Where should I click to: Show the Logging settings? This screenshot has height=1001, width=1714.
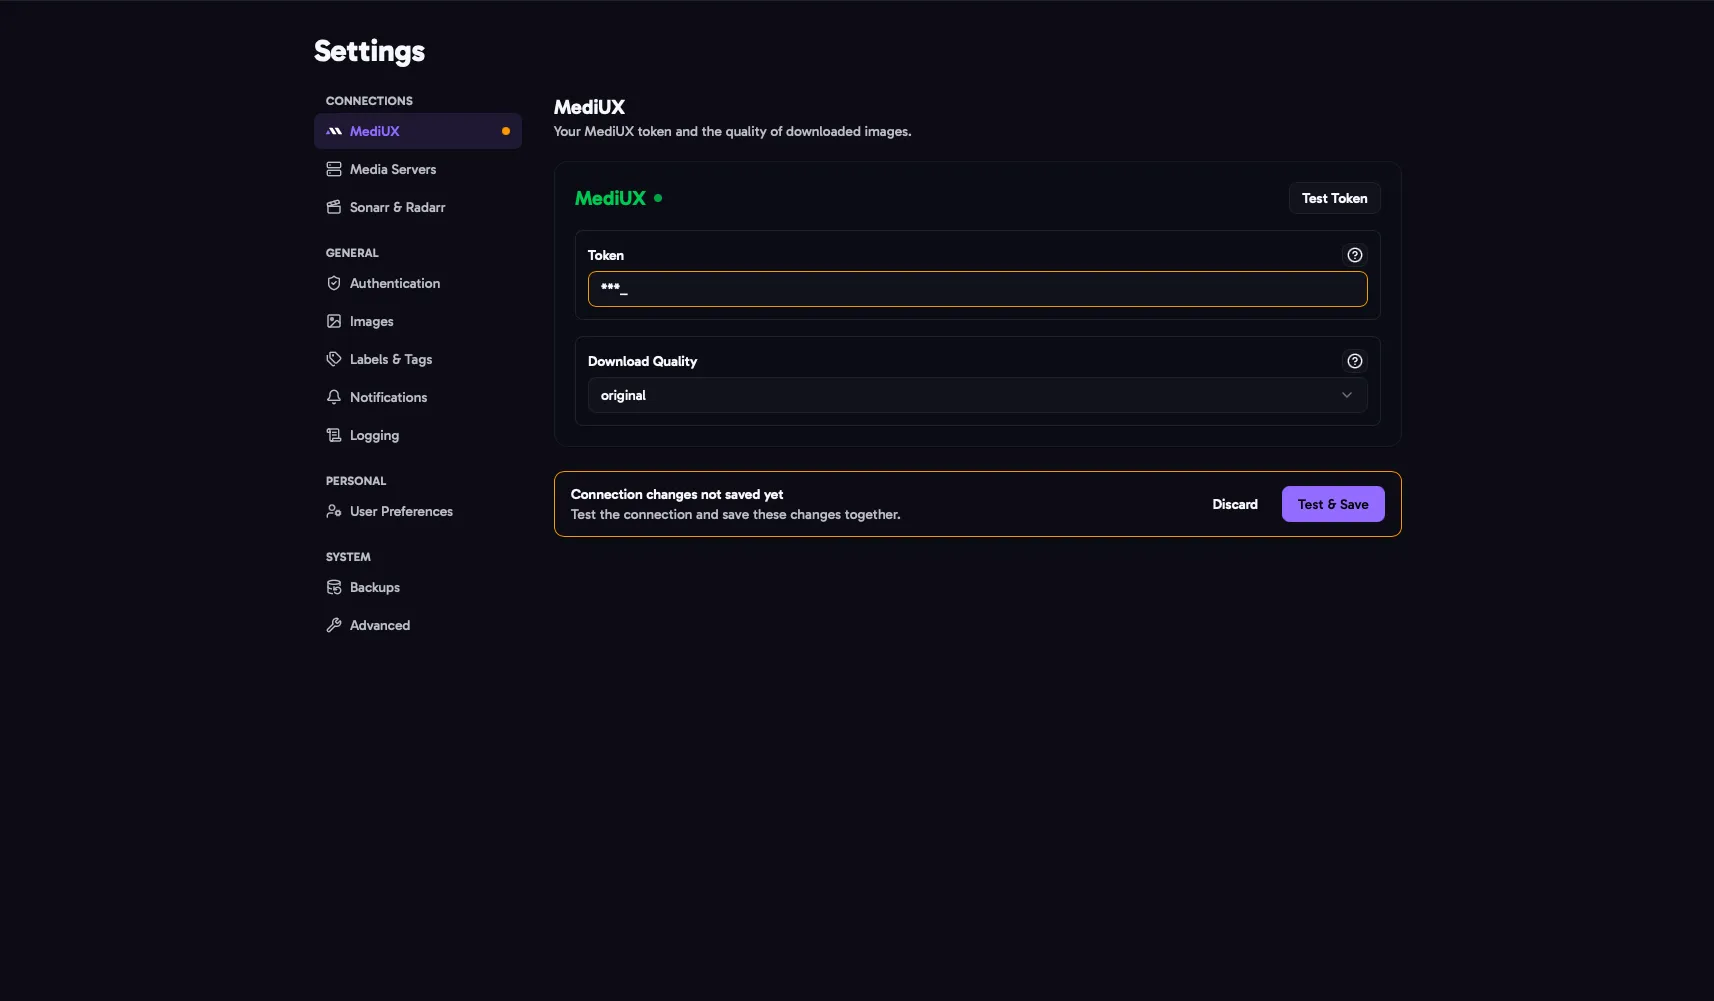point(418,435)
